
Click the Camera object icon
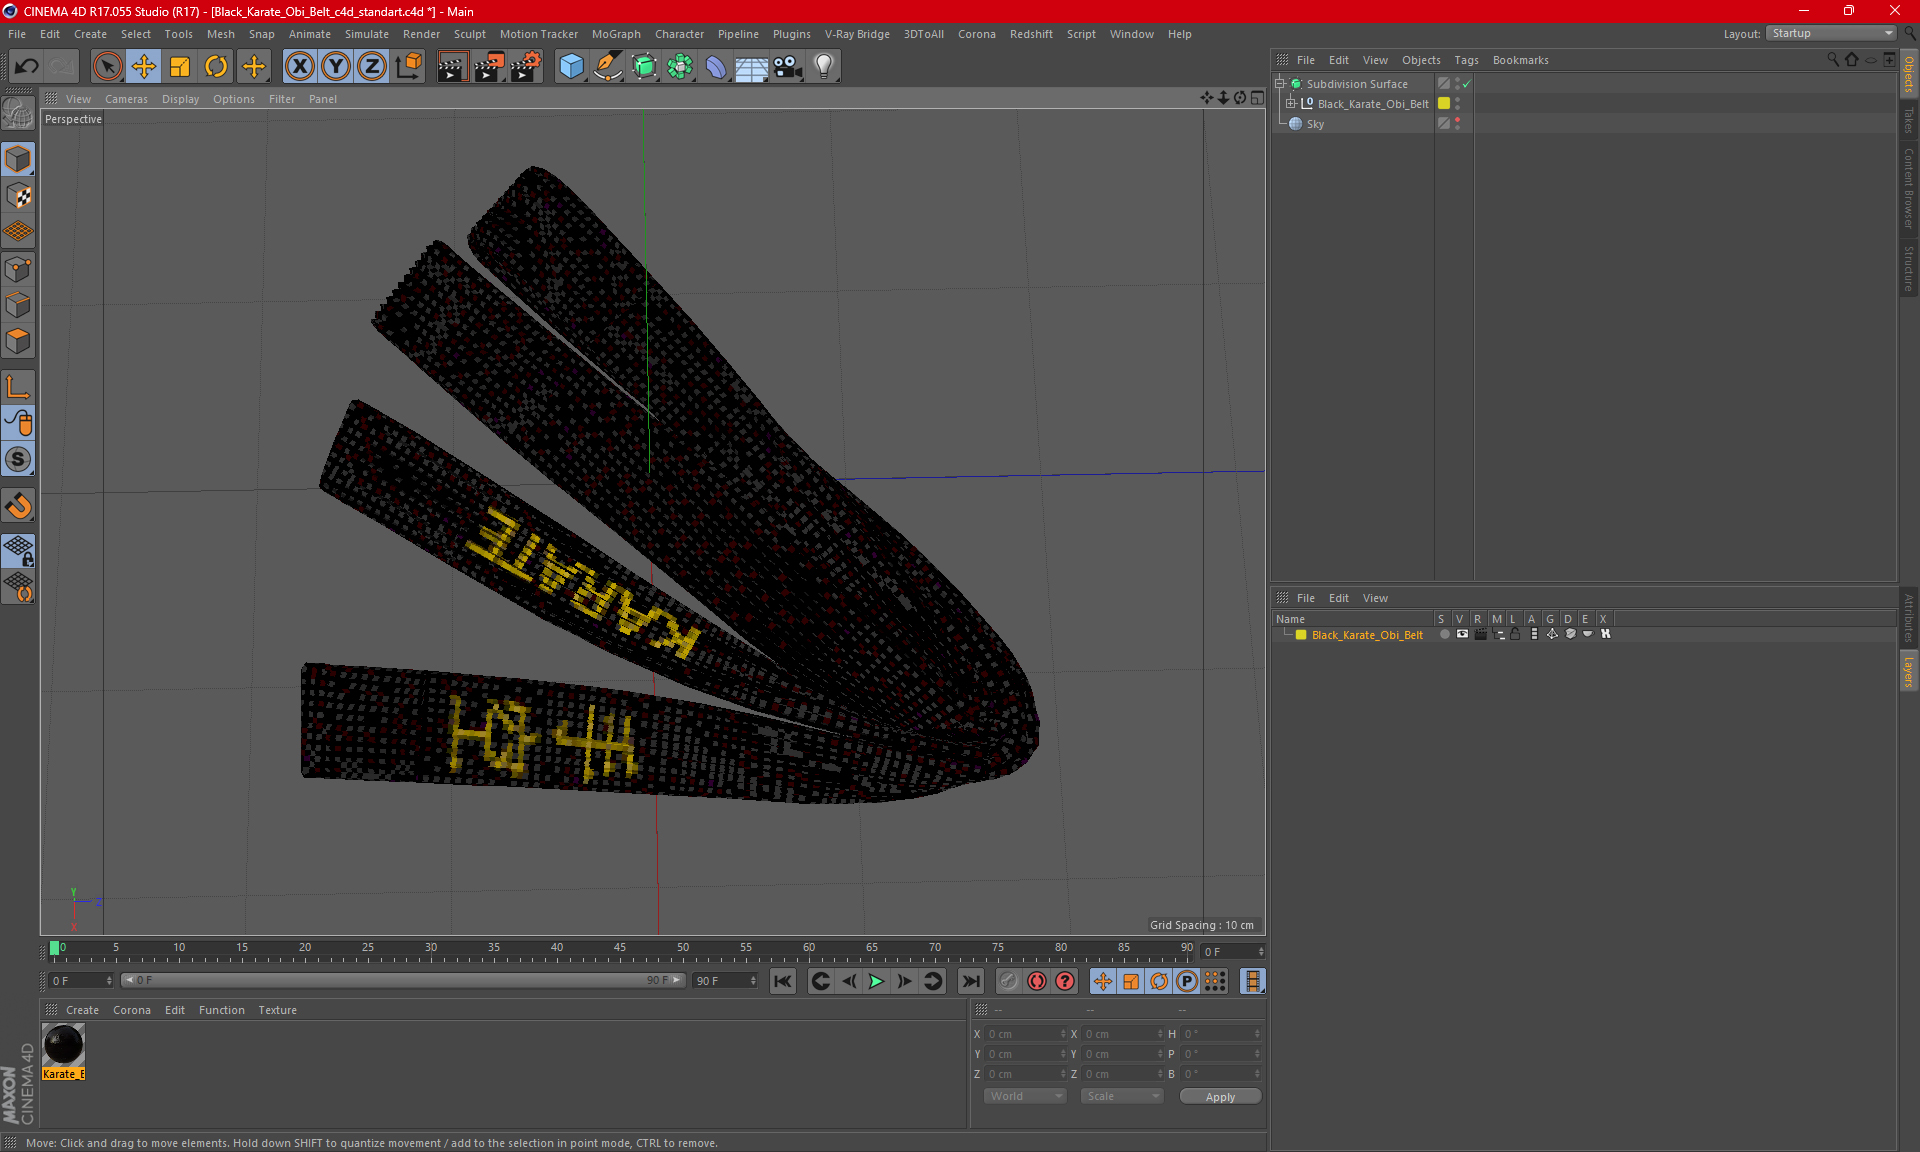click(788, 67)
